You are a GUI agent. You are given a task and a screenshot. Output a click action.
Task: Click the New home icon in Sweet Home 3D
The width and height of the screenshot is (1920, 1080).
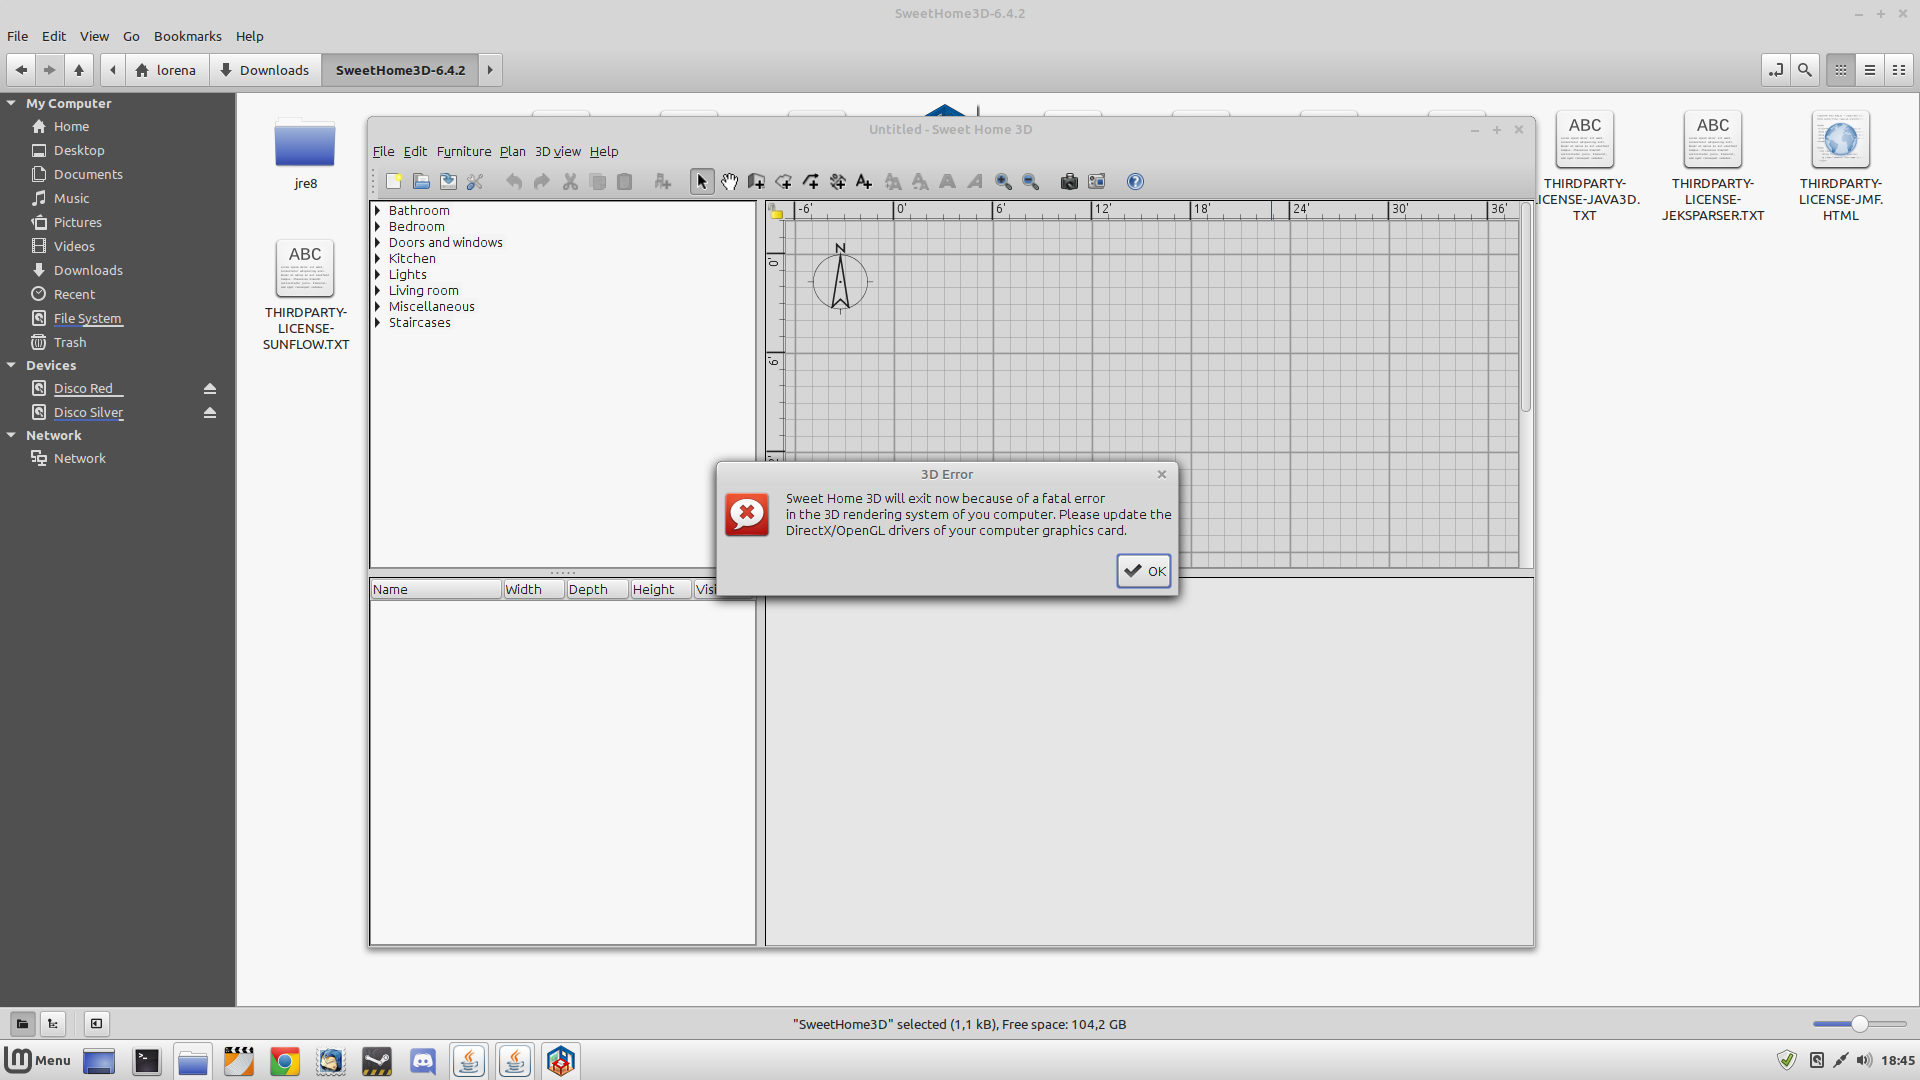pos(394,181)
